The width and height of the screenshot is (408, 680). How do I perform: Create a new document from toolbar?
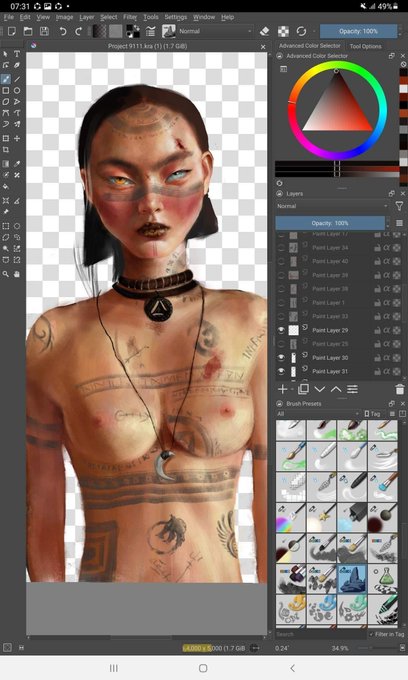(12, 31)
